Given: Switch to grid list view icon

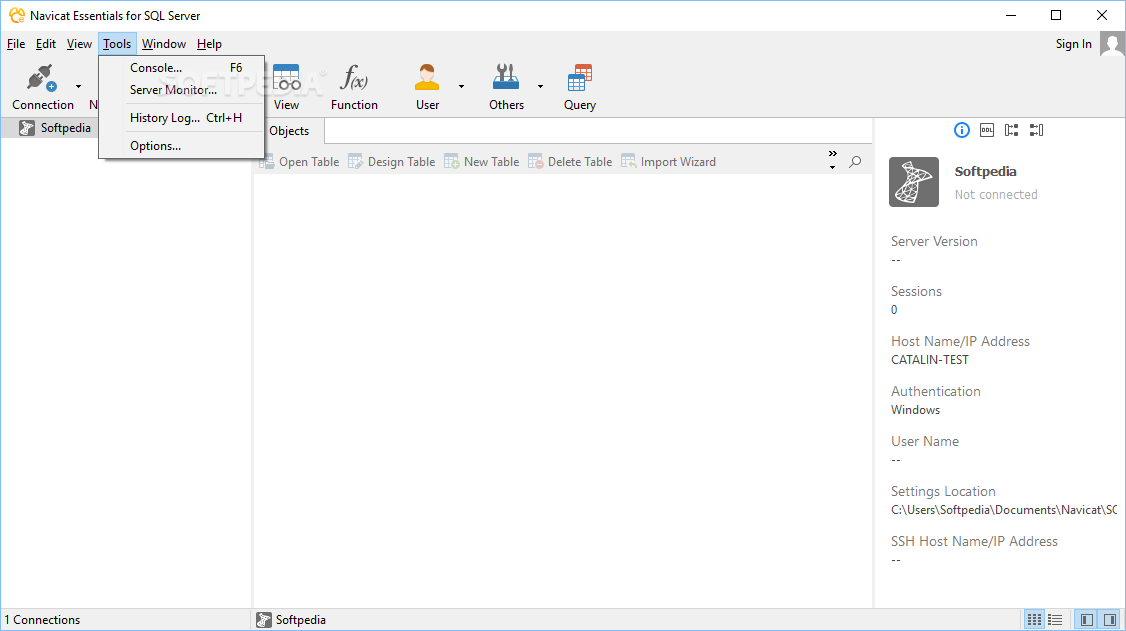Looking at the screenshot, I should pos(1034,620).
